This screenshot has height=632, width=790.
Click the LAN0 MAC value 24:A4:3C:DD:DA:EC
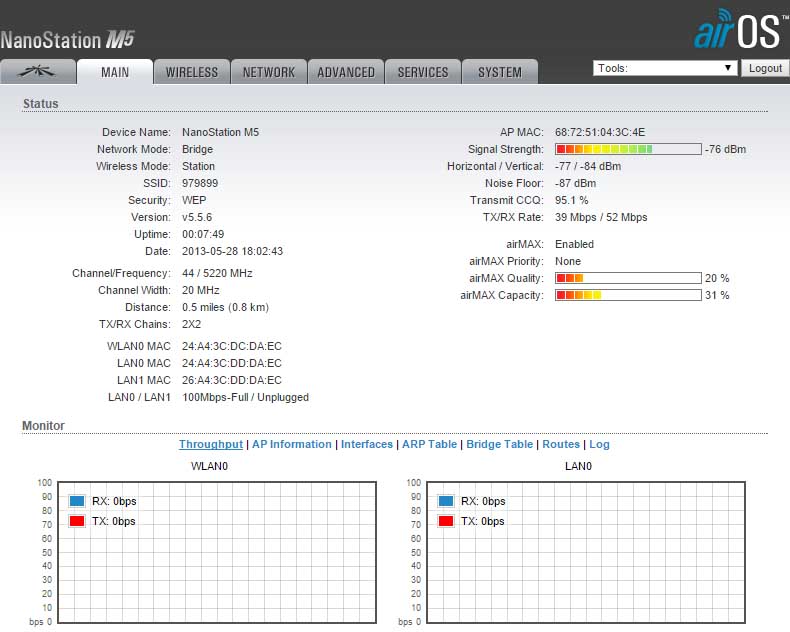232,363
